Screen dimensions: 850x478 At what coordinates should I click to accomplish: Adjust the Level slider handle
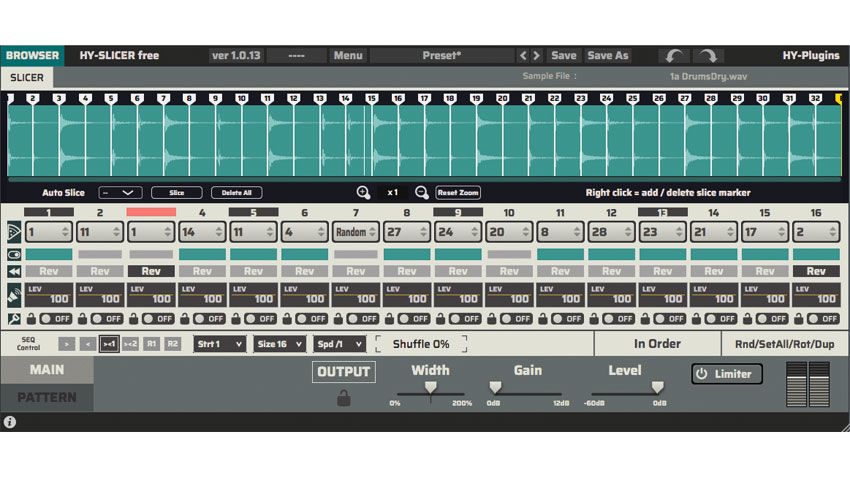pyautogui.click(x=658, y=386)
